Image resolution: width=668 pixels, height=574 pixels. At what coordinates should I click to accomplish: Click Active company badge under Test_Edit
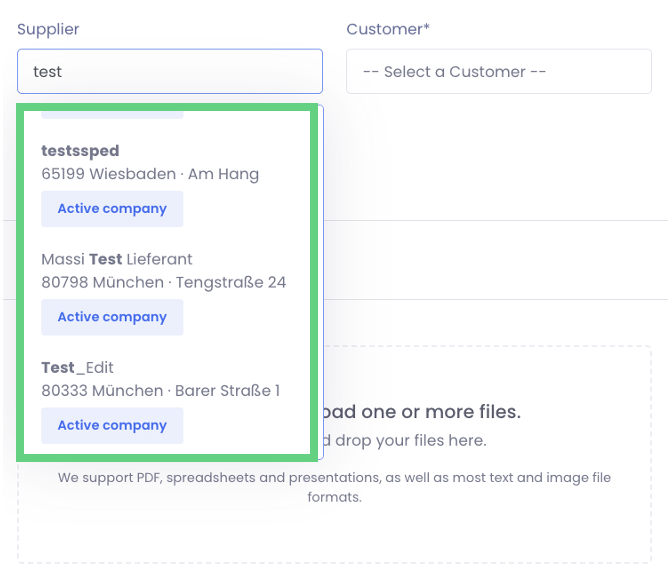tap(112, 425)
